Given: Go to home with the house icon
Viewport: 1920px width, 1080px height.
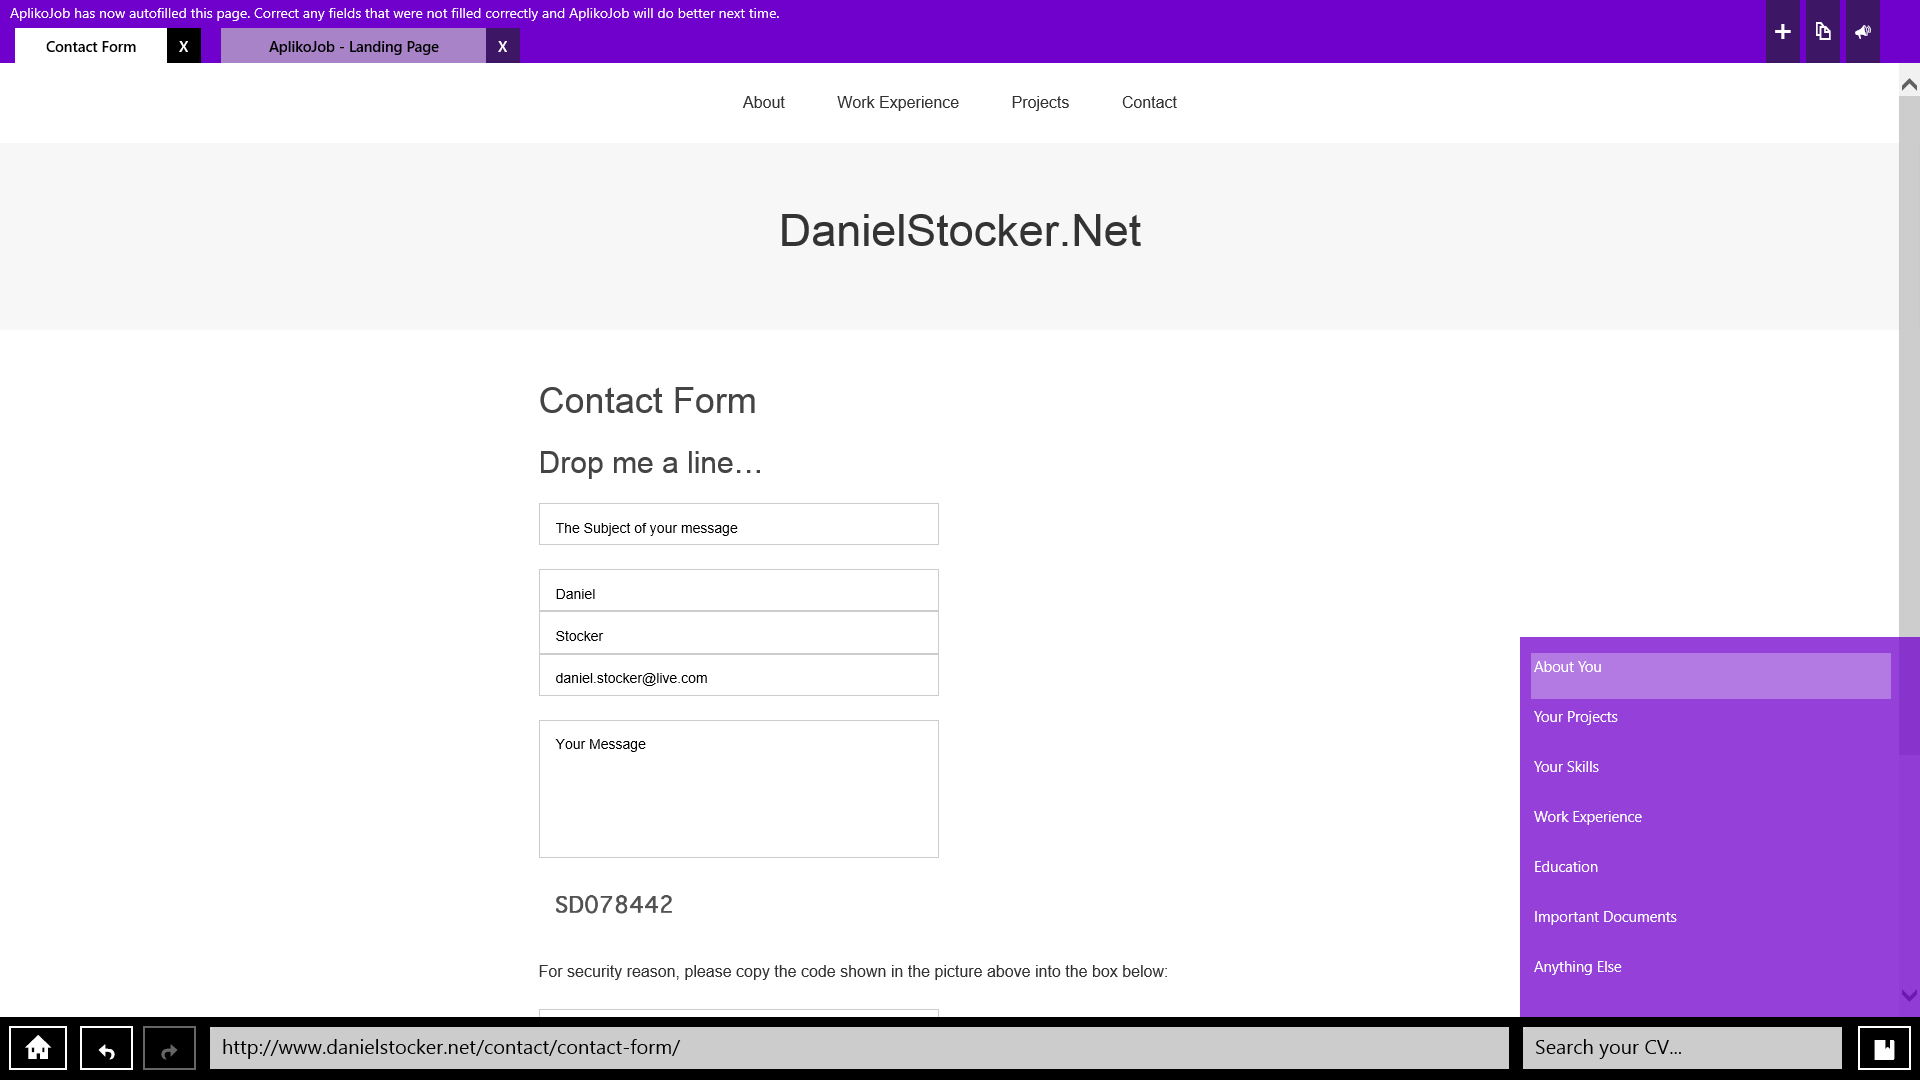Looking at the screenshot, I should [38, 1048].
